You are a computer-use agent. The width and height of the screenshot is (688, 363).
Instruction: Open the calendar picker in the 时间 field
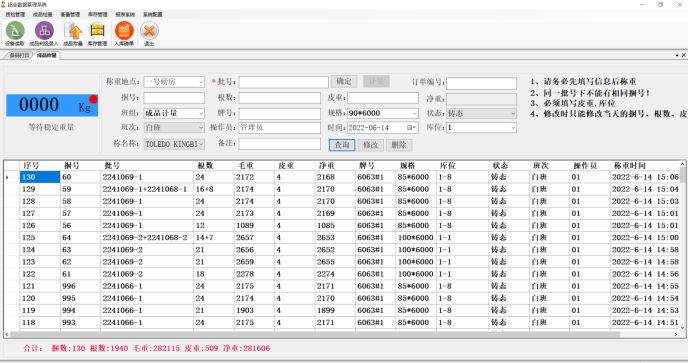click(411, 128)
